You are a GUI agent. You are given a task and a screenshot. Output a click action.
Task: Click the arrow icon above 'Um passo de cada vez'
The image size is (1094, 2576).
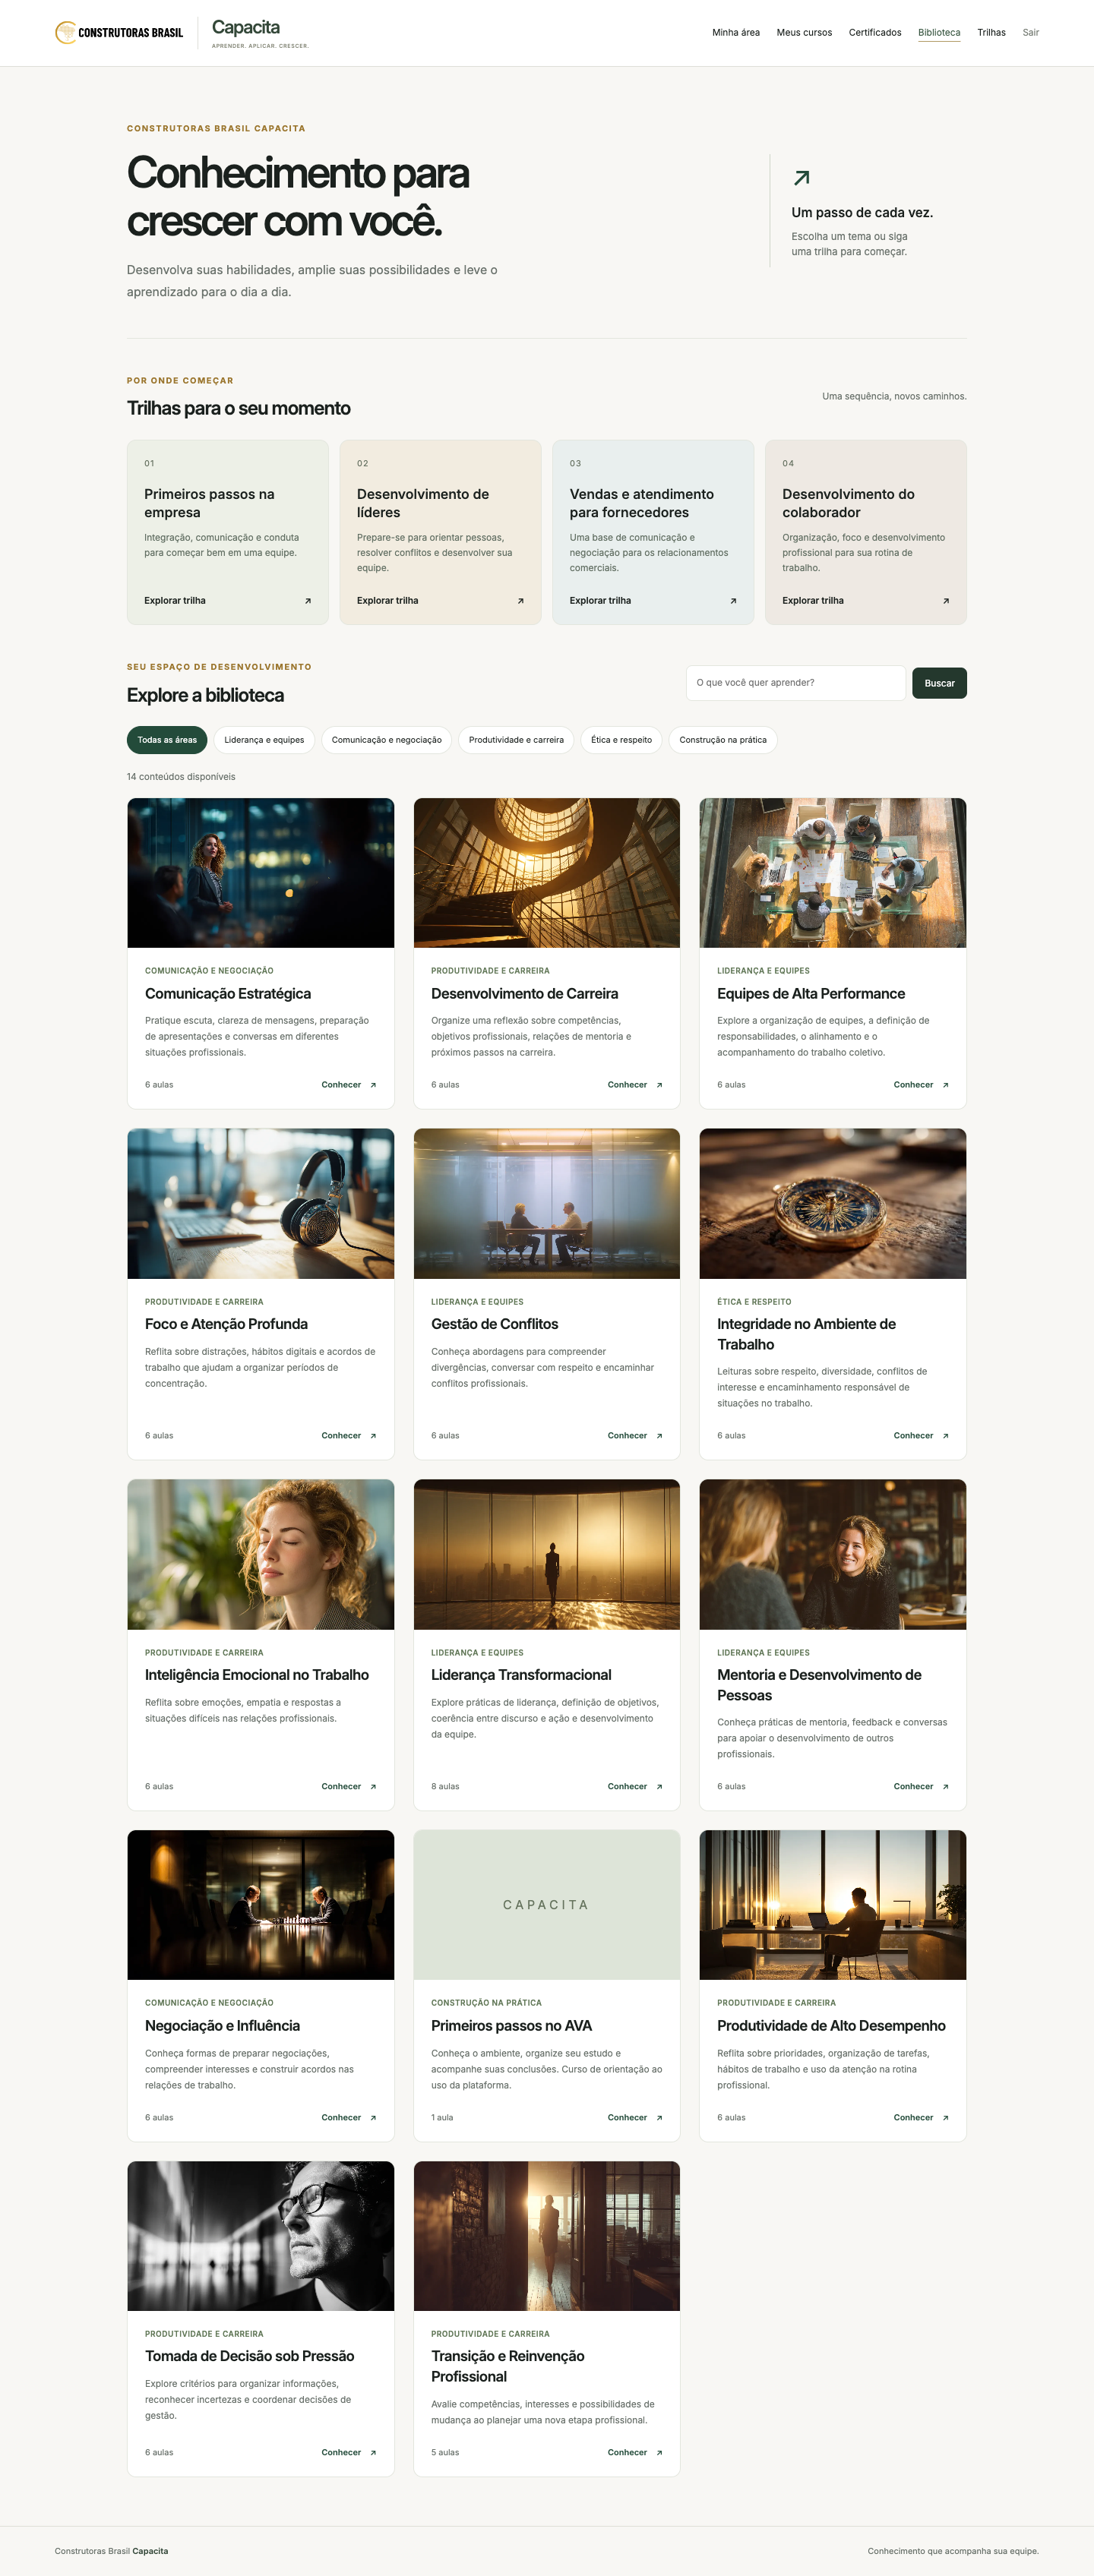coord(801,178)
